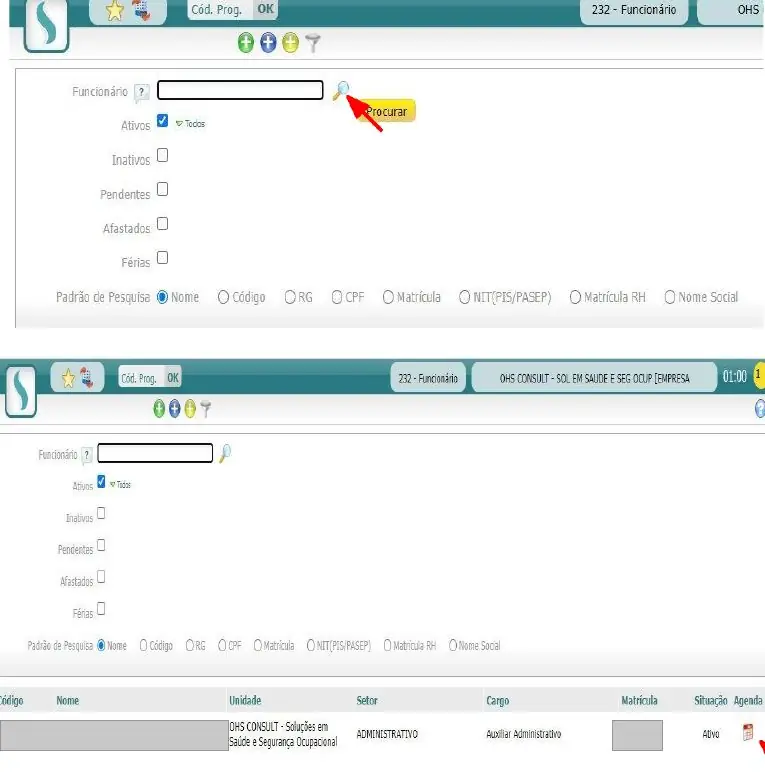This screenshot has height=780, width=765.
Task: Click the Funcionário text field near the Procurar tooltip
Action: [240, 90]
